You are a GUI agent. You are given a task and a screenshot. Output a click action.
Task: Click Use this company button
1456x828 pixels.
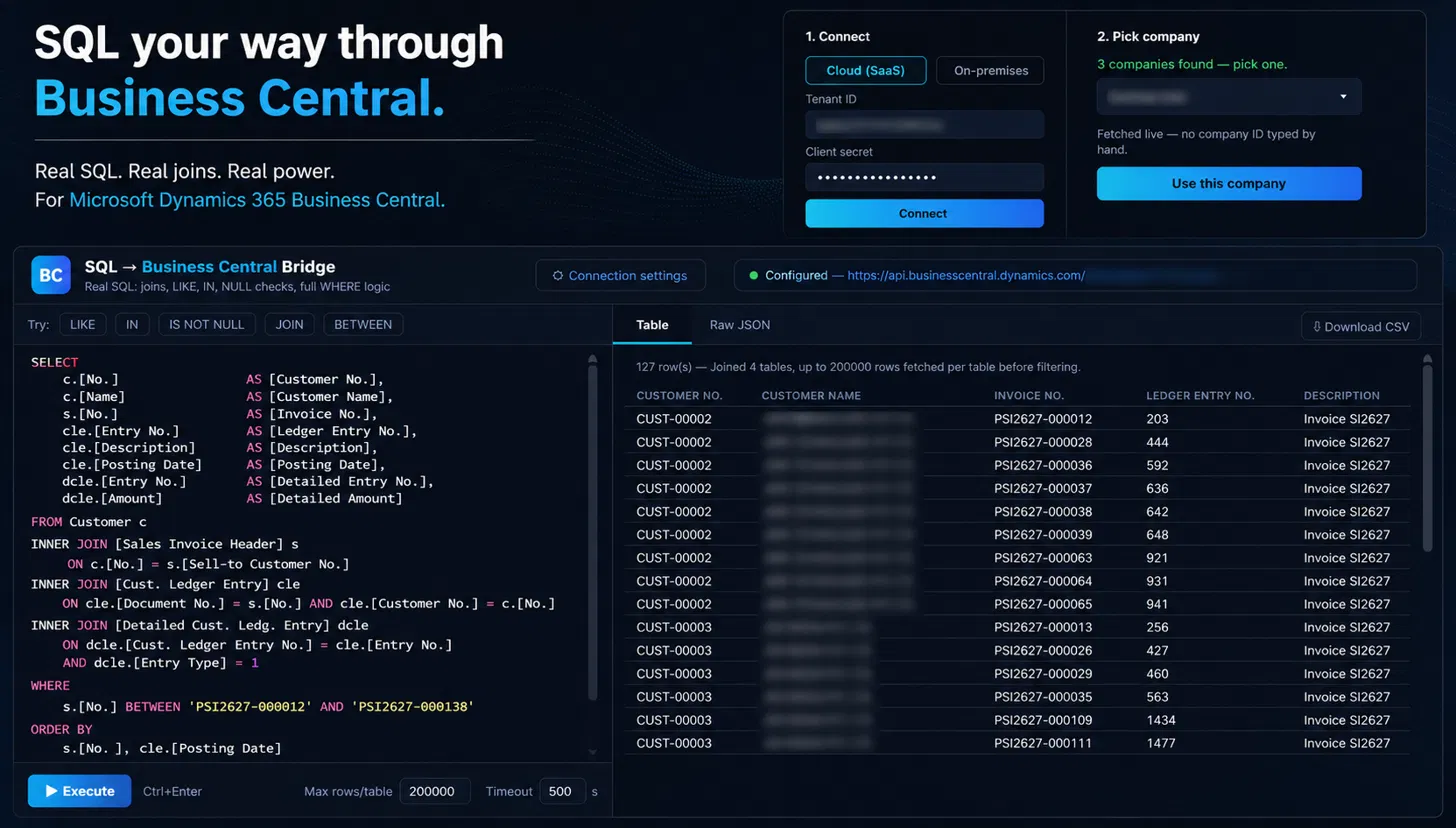[x=1229, y=183]
